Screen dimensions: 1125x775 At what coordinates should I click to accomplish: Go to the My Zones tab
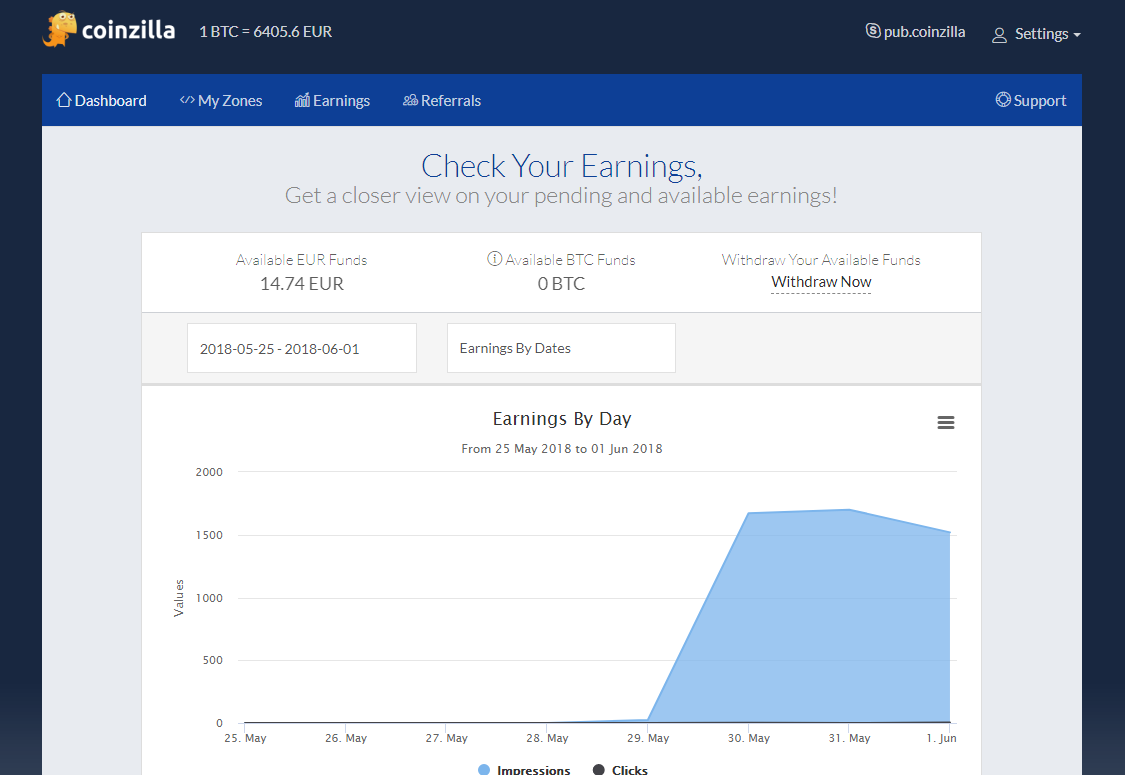click(x=221, y=100)
